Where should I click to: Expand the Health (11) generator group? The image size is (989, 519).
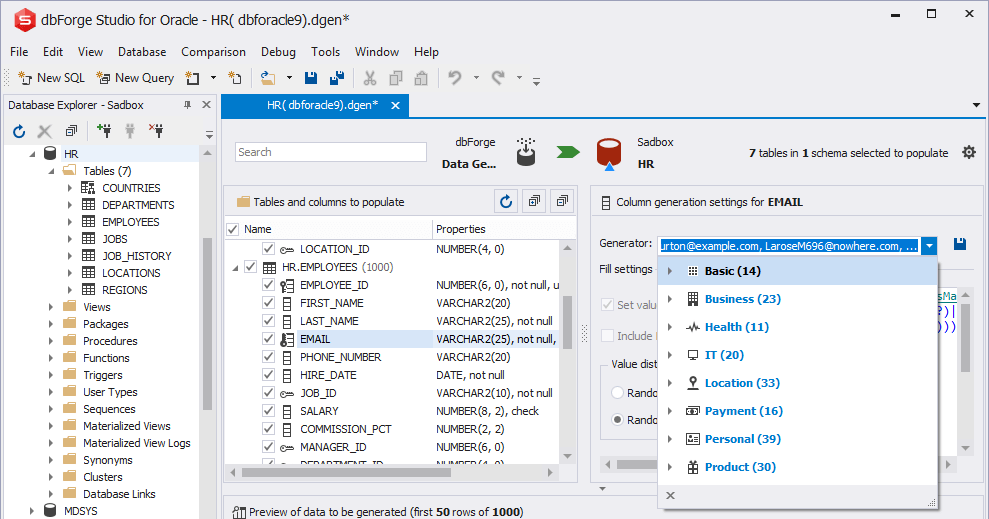pyautogui.click(x=670, y=327)
